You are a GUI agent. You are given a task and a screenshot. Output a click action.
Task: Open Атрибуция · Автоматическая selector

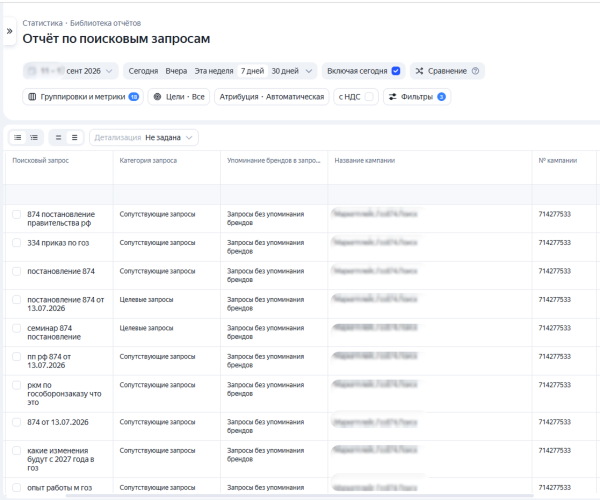pos(272,97)
